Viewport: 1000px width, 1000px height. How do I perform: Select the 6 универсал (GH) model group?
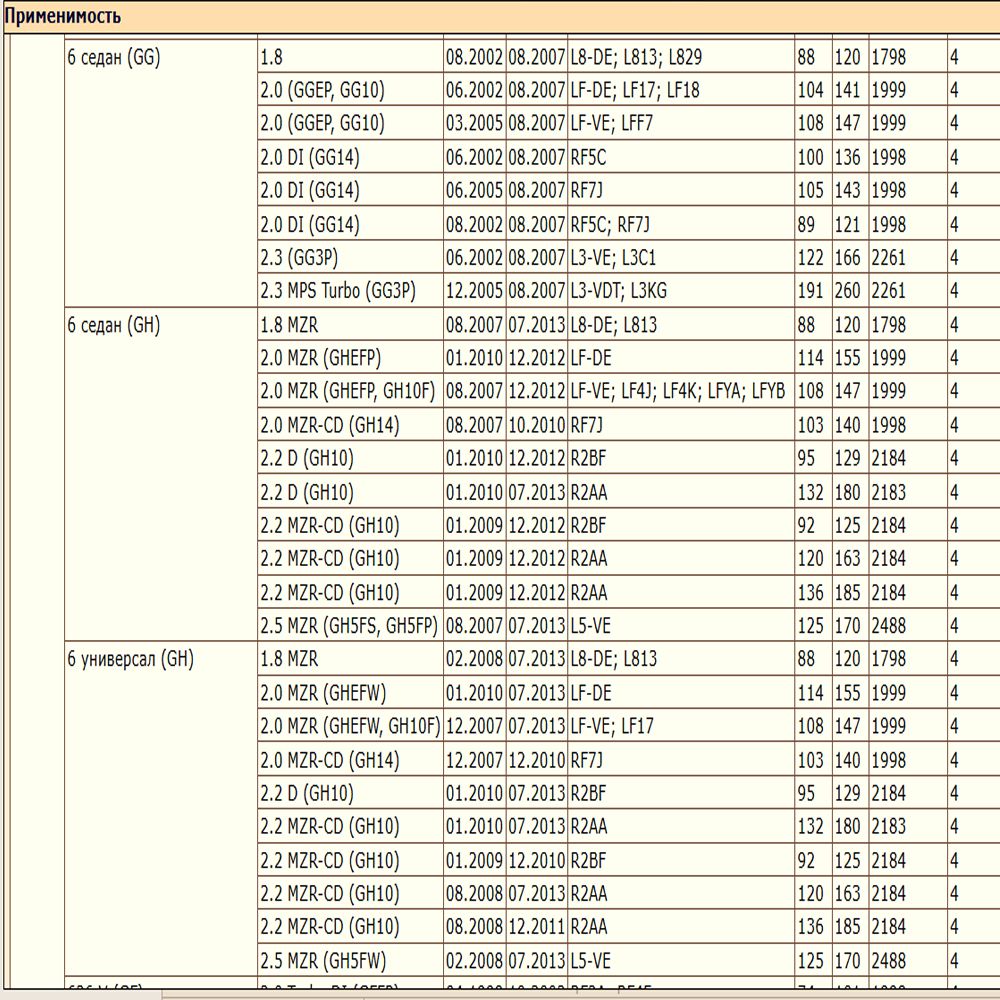[x=131, y=659]
